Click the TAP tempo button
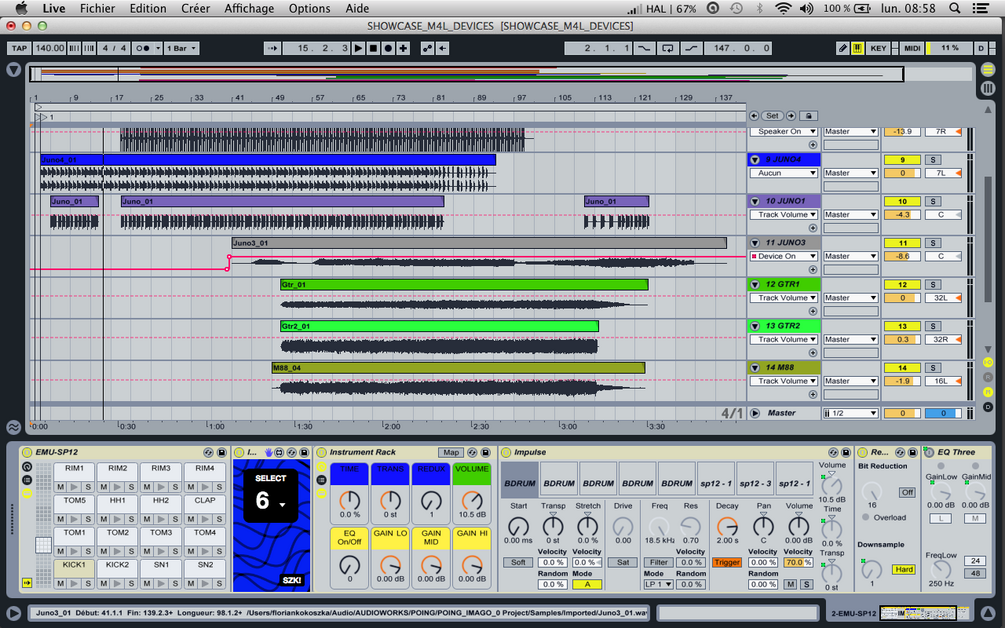1005x628 pixels. (x=19, y=48)
